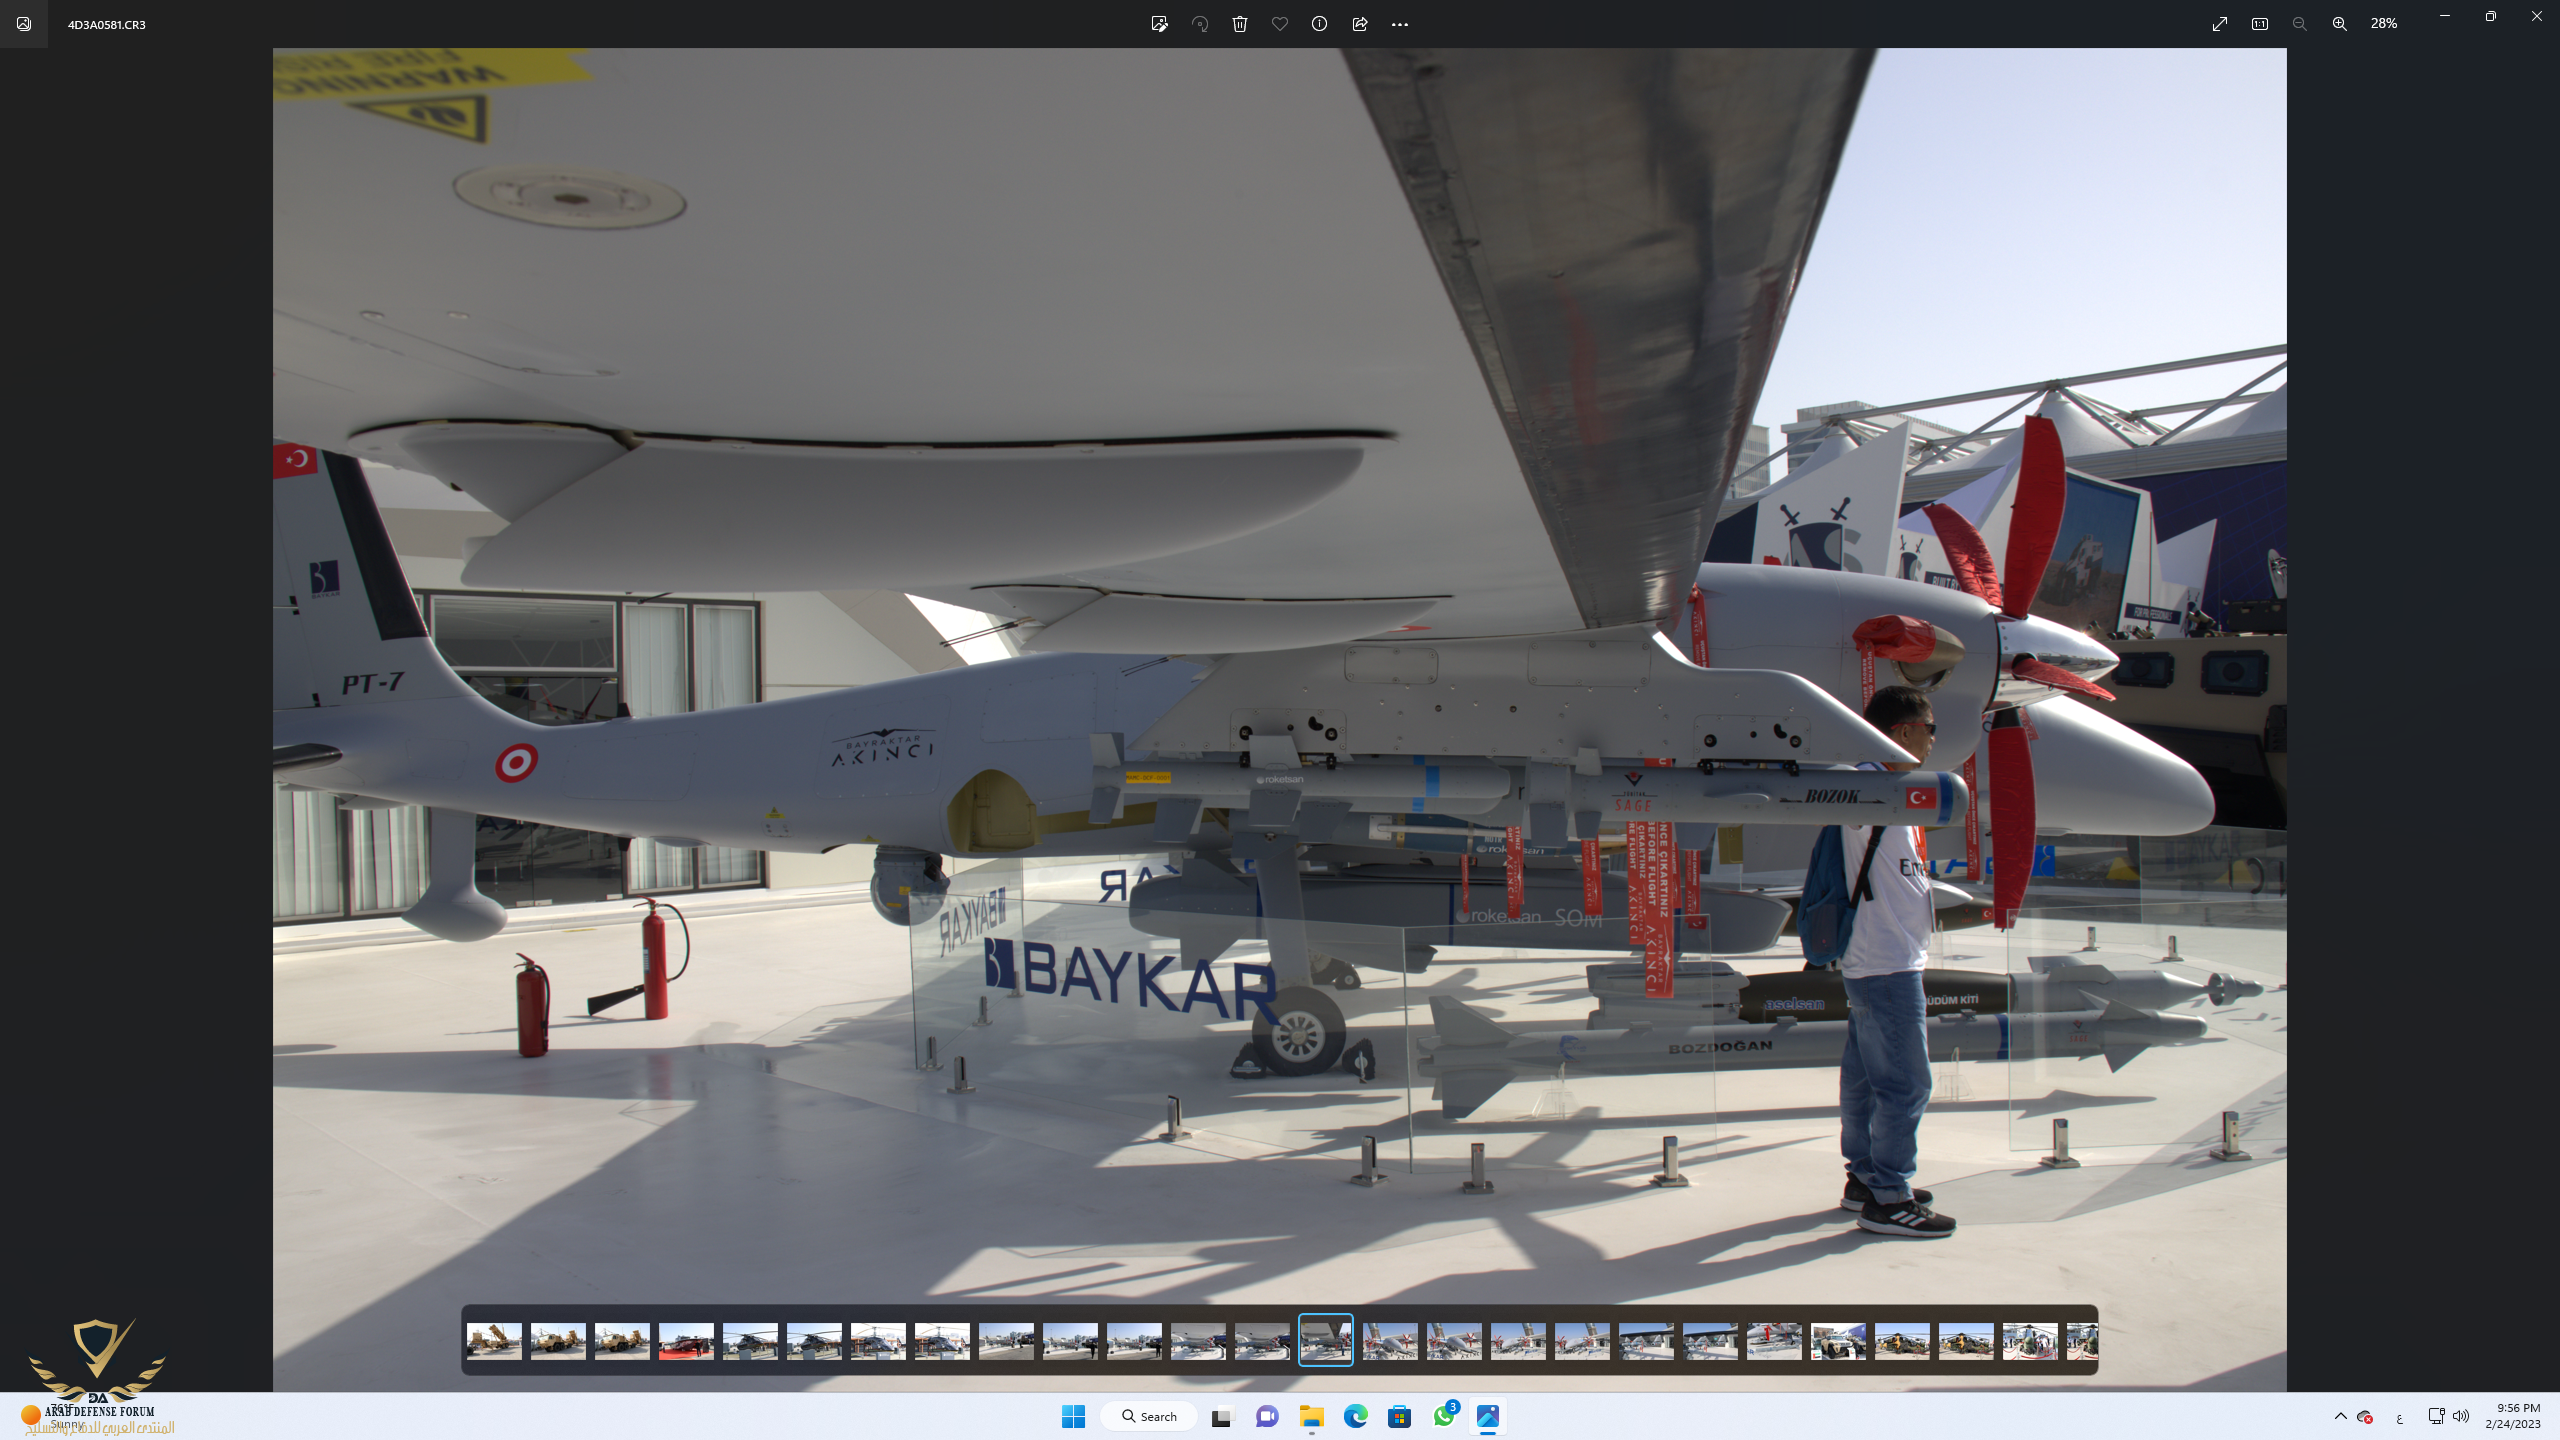
Task: Close the Photos window
Action: click(2537, 16)
